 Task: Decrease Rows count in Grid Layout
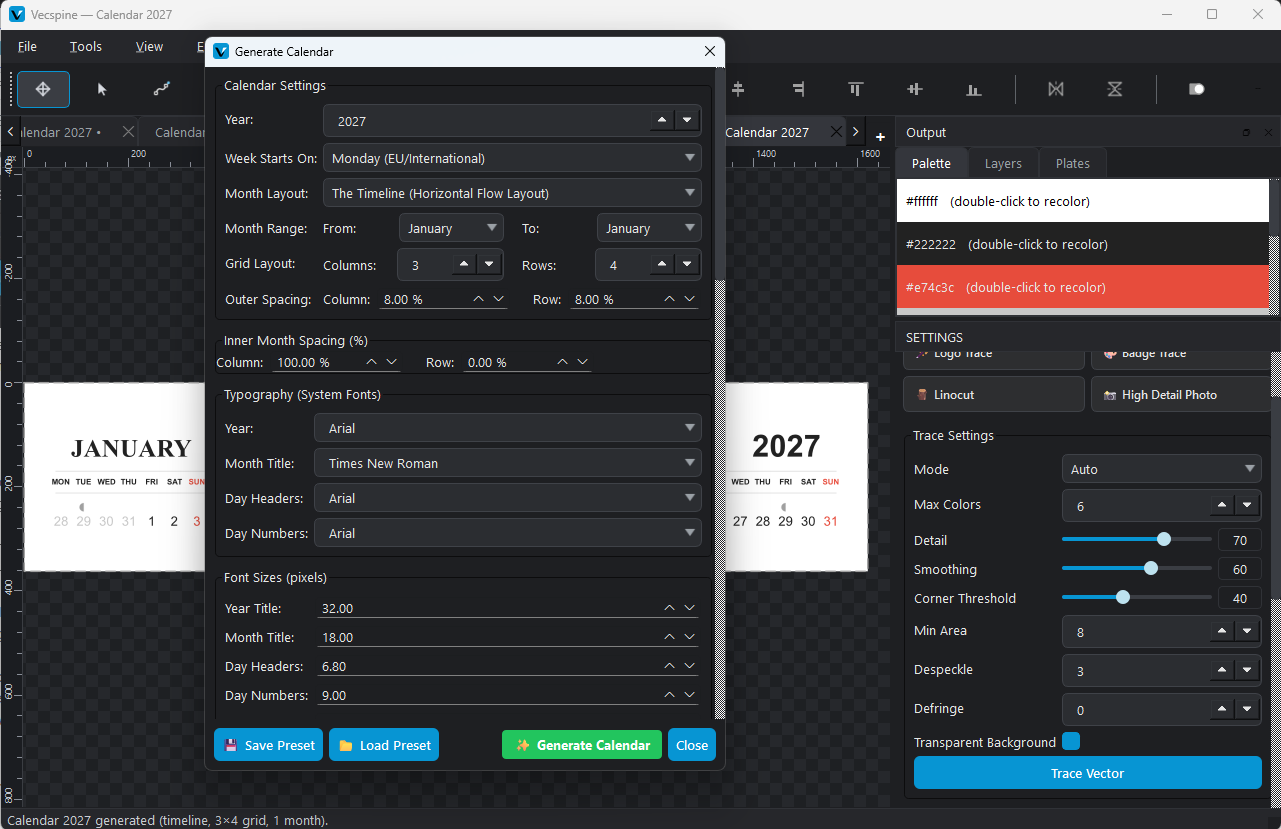click(686, 264)
